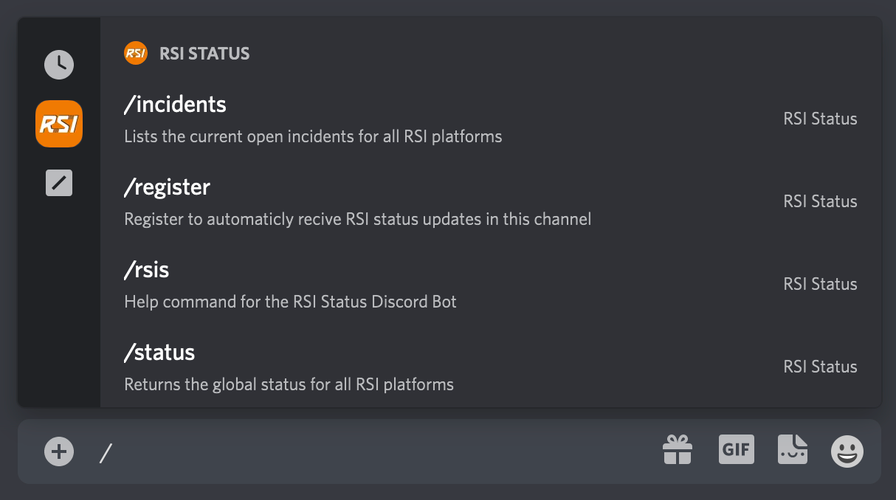Open the GIF picker

click(x=736, y=449)
